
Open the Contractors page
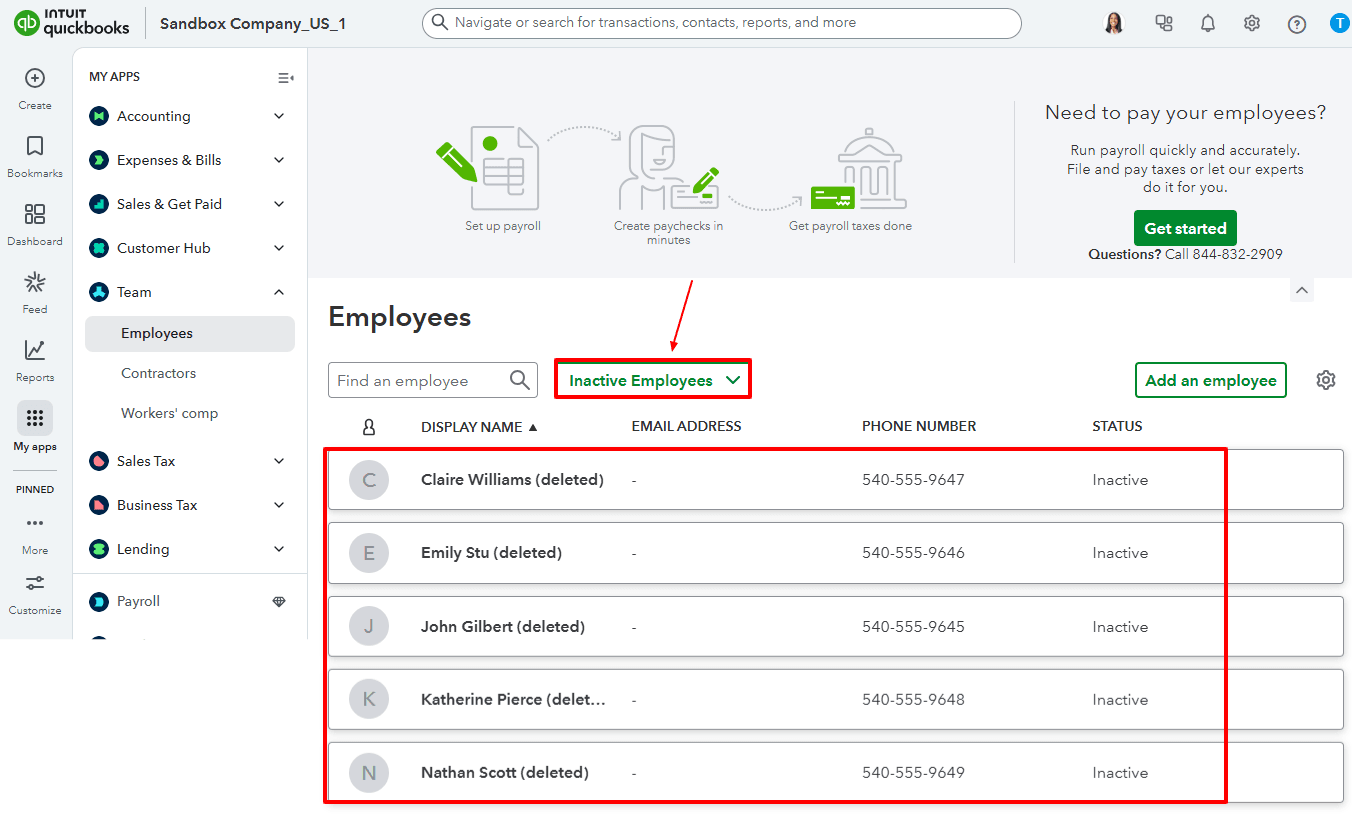click(x=158, y=373)
